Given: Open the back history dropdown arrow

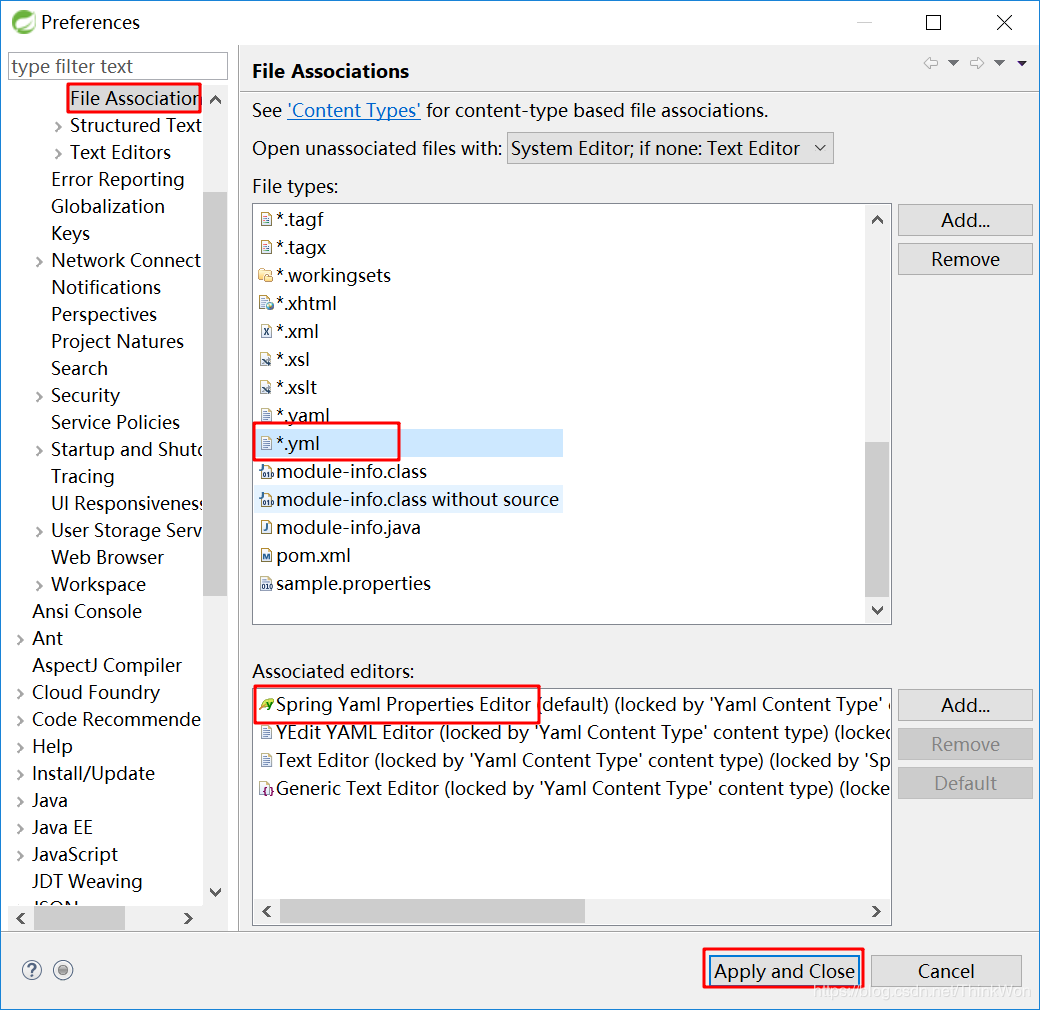Looking at the screenshot, I should point(953,63).
